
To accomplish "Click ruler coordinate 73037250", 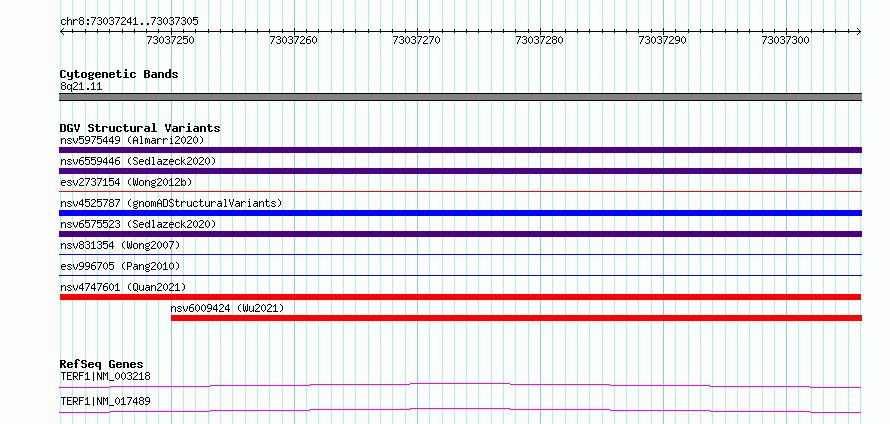I will (171, 40).
